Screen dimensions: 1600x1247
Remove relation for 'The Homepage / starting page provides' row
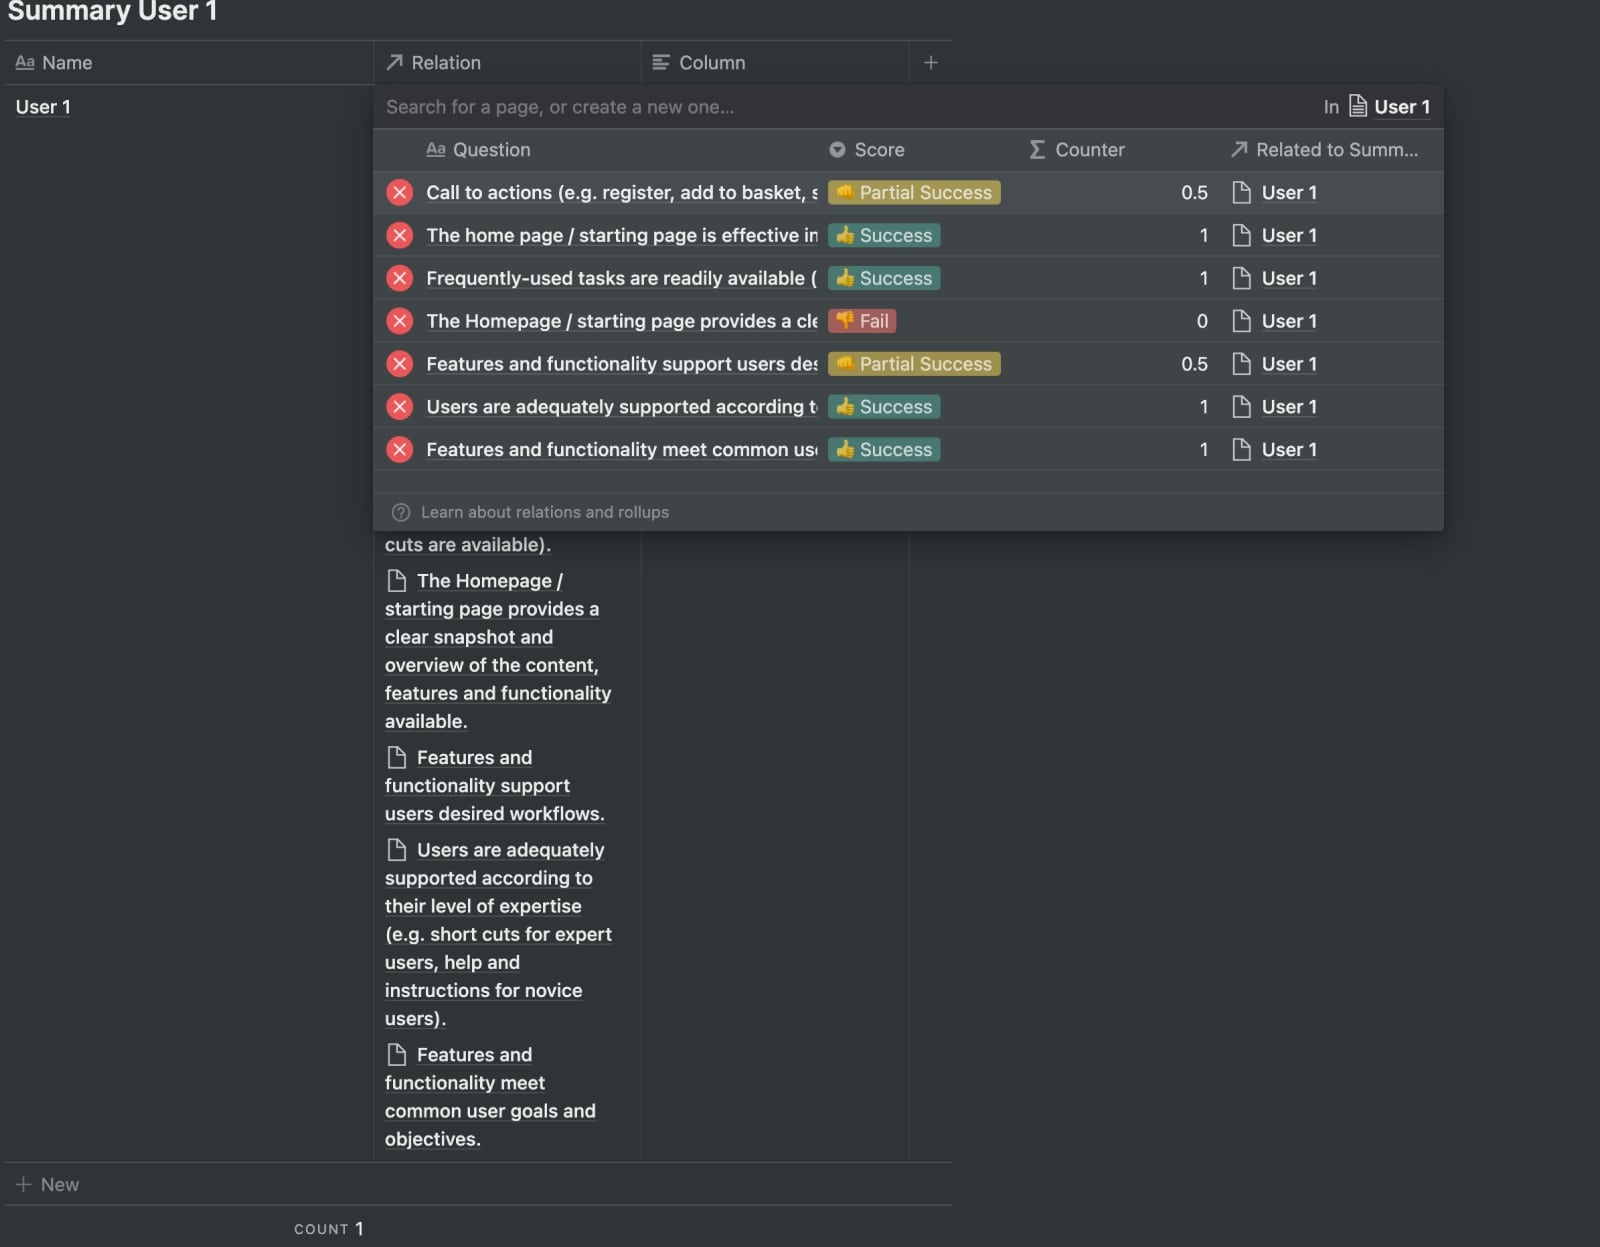pos(400,321)
